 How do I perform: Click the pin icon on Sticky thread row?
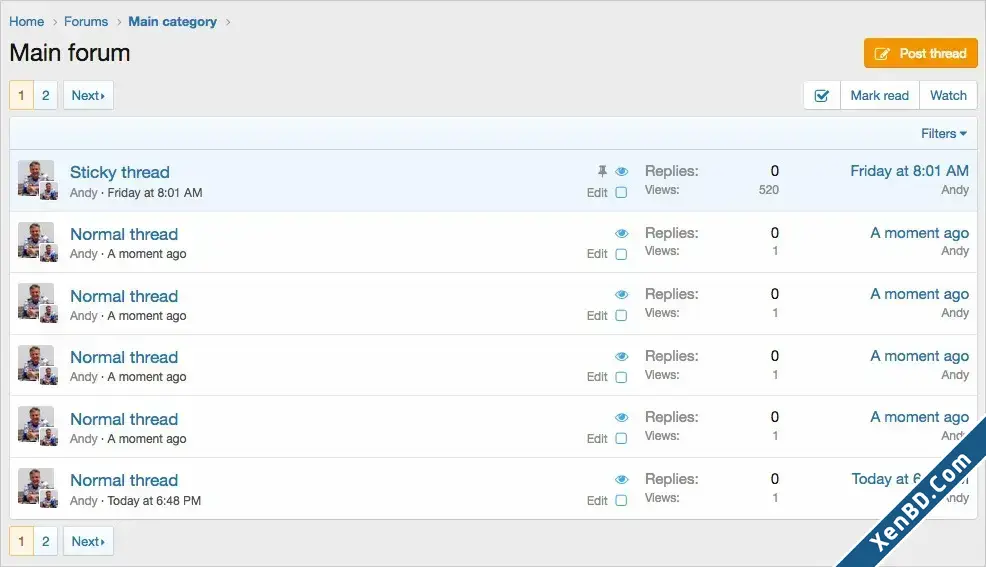(602, 171)
